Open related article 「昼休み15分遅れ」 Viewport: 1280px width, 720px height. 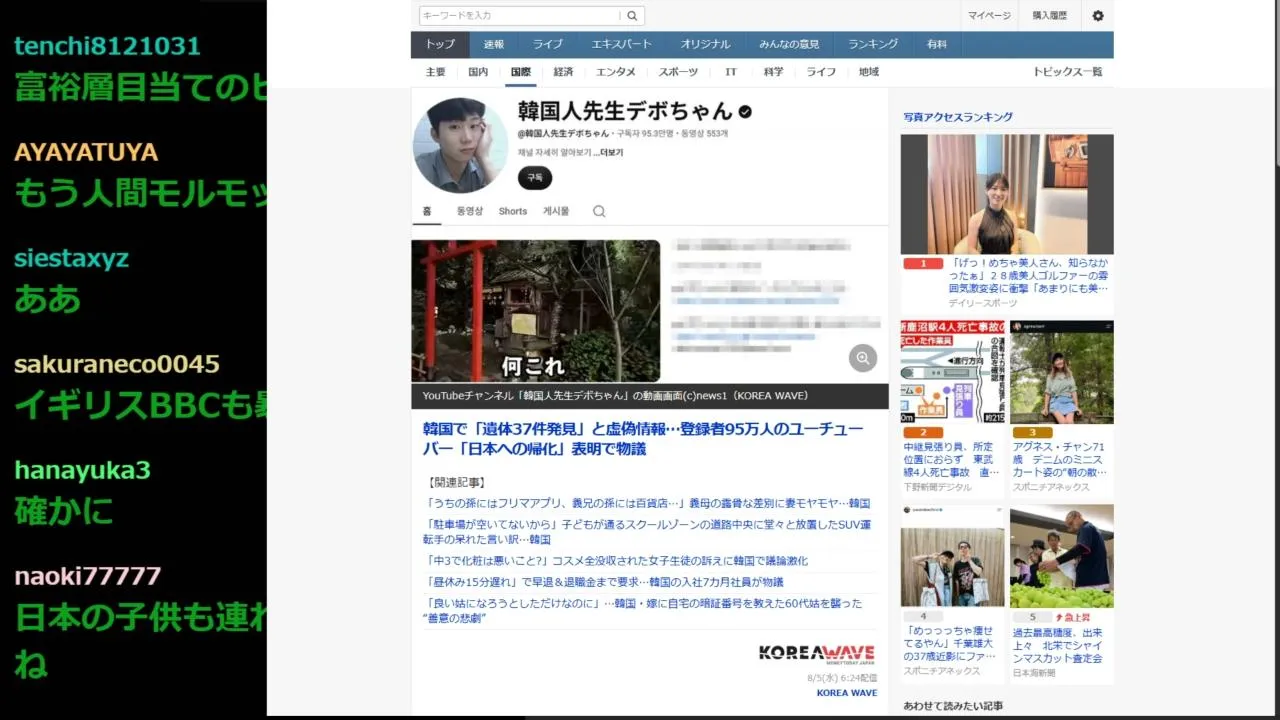pyautogui.click(x=605, y=581)
